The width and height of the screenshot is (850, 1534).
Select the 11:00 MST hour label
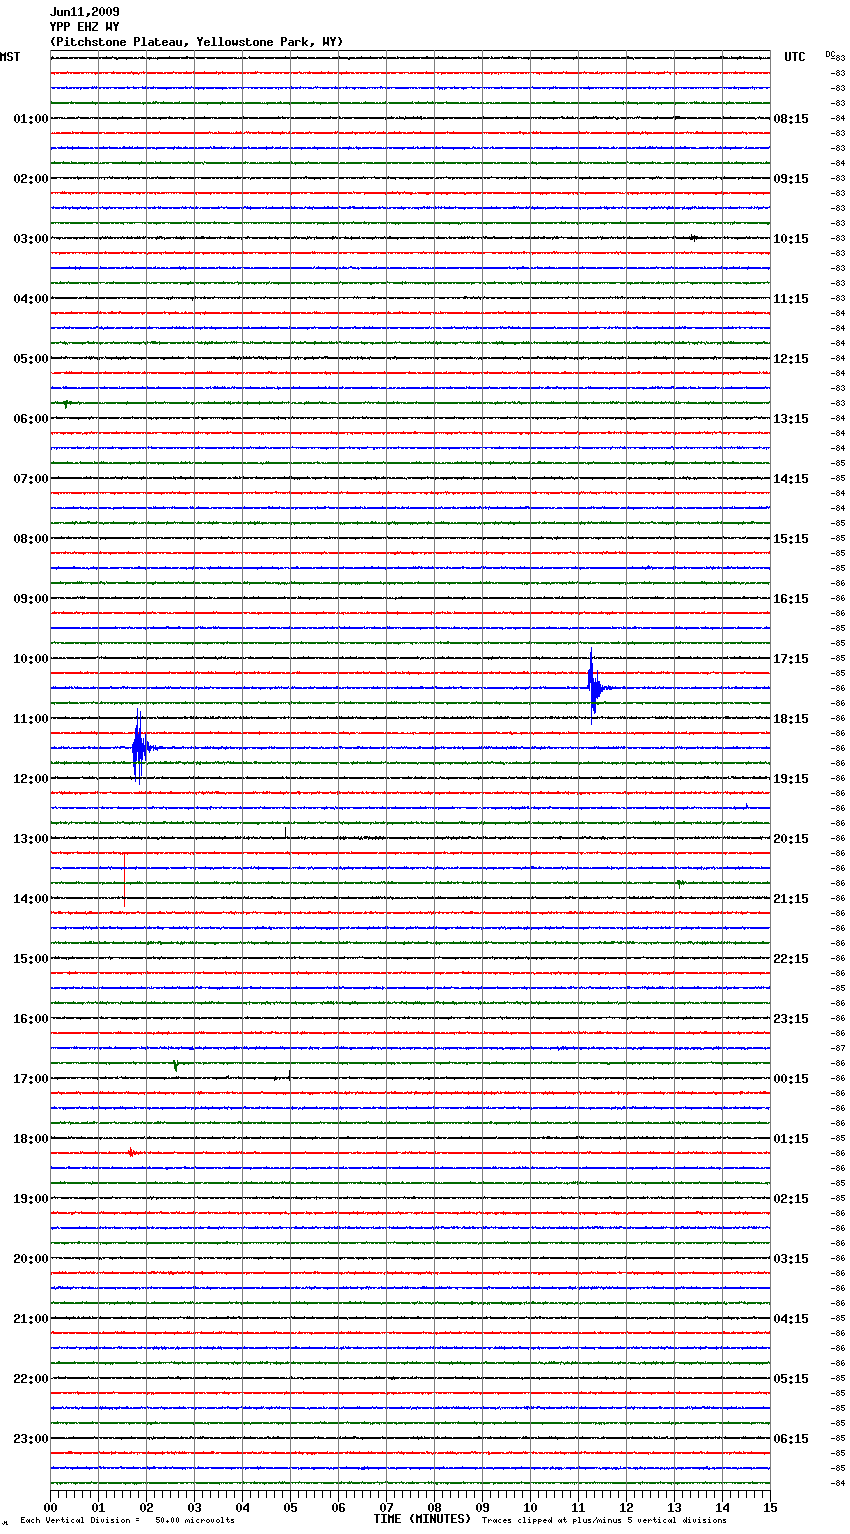[x=31, y=719]
